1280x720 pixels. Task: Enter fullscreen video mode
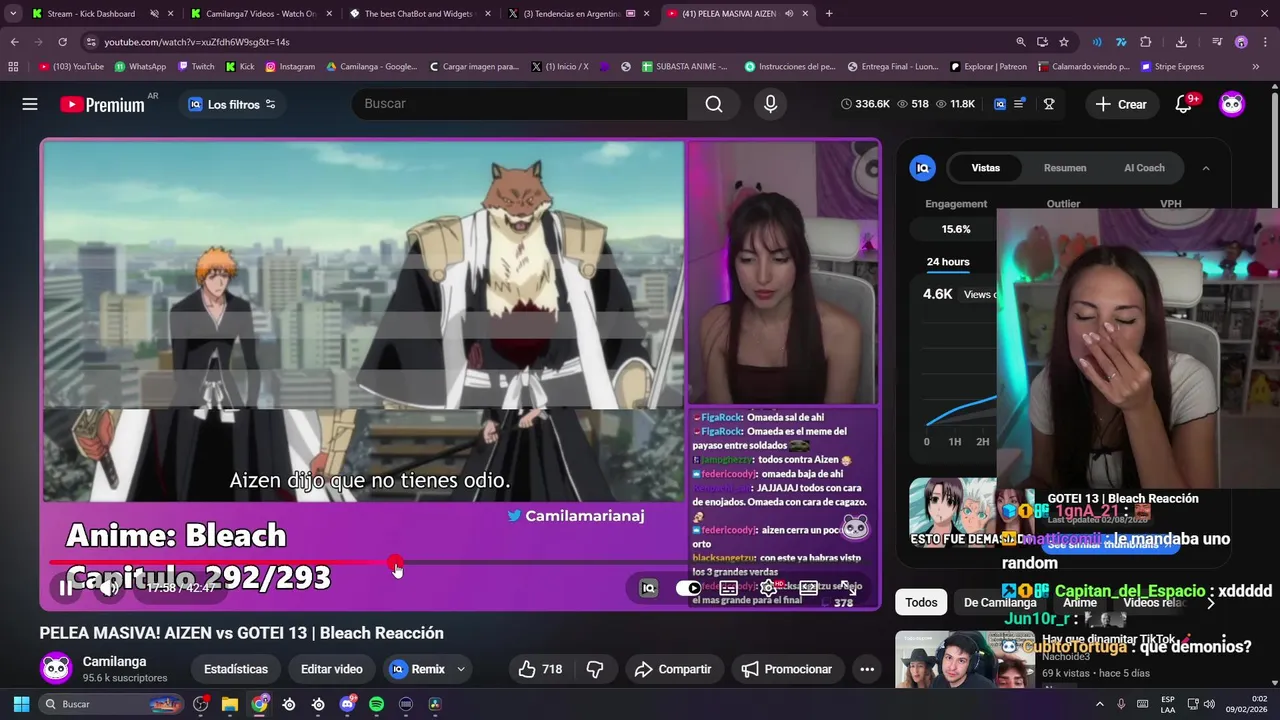point(848,588)
